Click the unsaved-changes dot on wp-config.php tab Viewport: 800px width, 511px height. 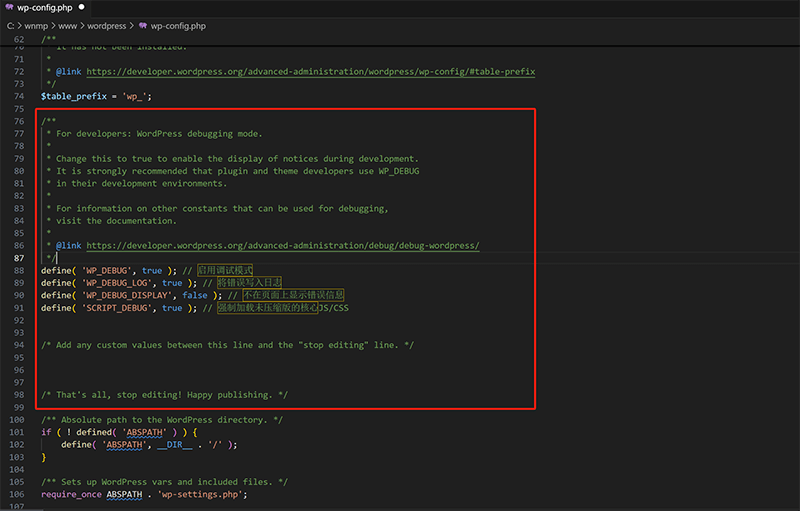82,7
